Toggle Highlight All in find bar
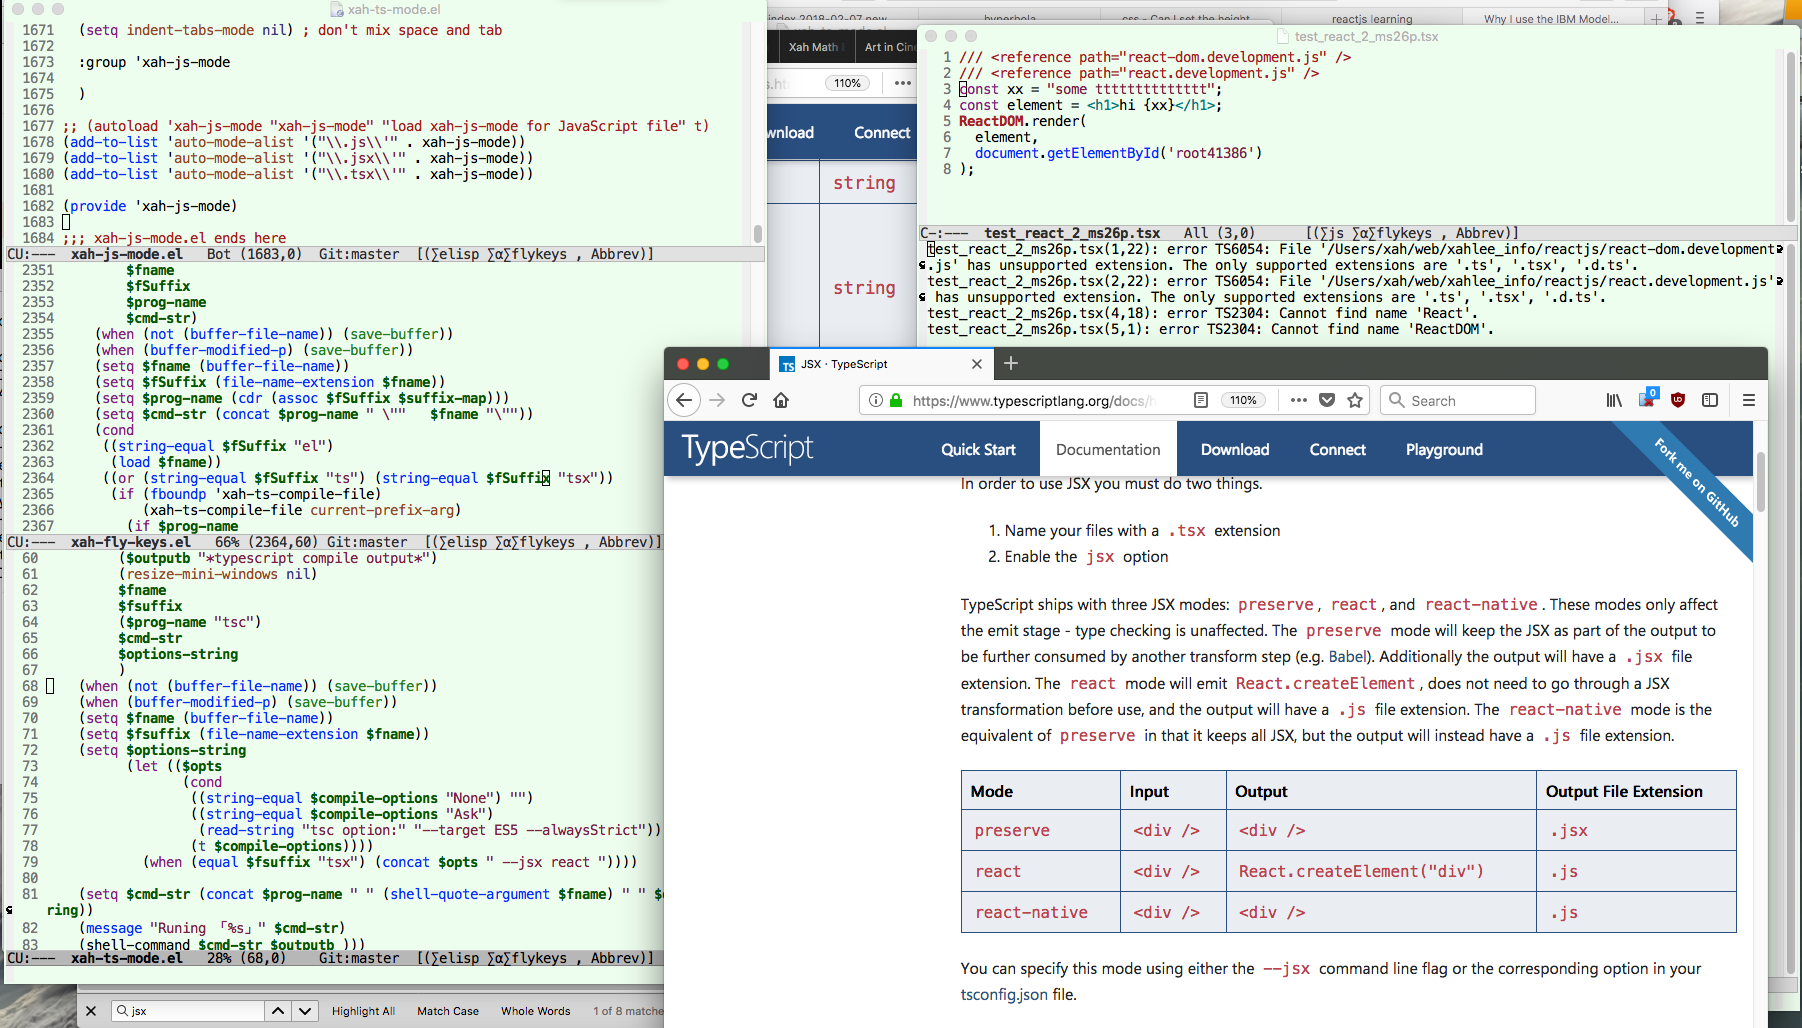1802x1028 pixels. pos(363,1011)
